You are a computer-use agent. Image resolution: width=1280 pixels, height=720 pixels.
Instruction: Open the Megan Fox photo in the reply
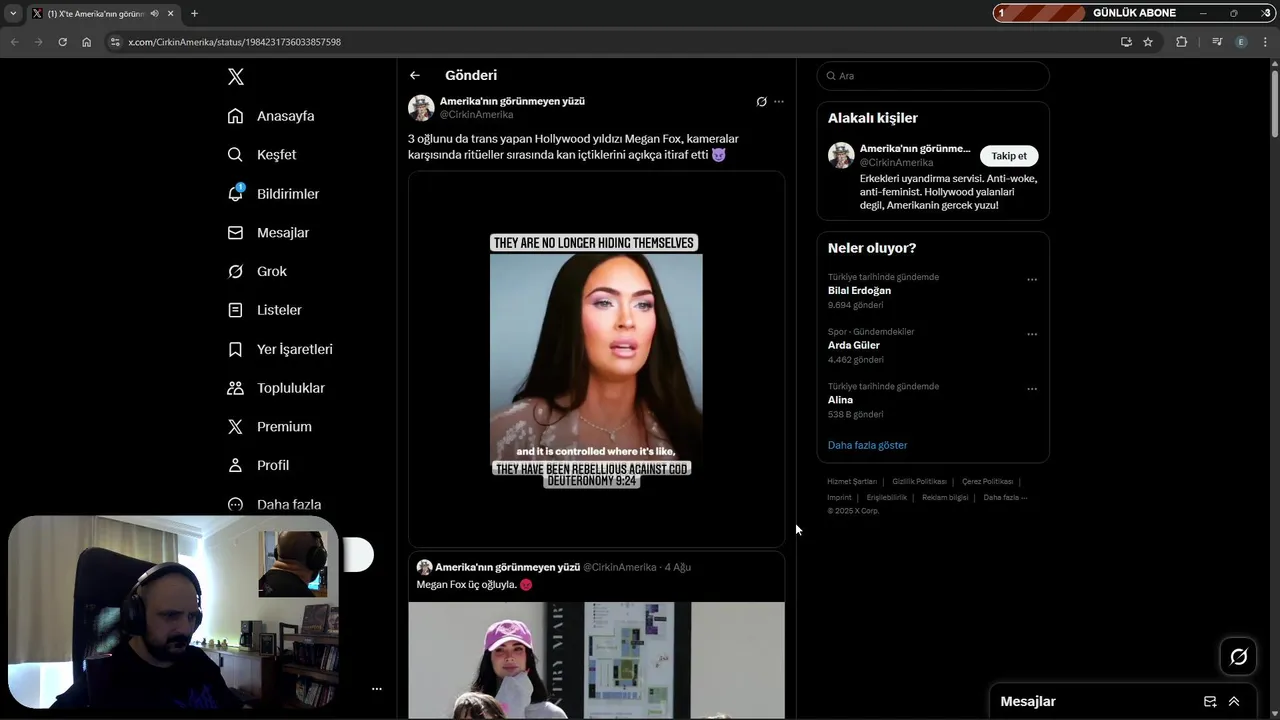[x=596, y=660]
